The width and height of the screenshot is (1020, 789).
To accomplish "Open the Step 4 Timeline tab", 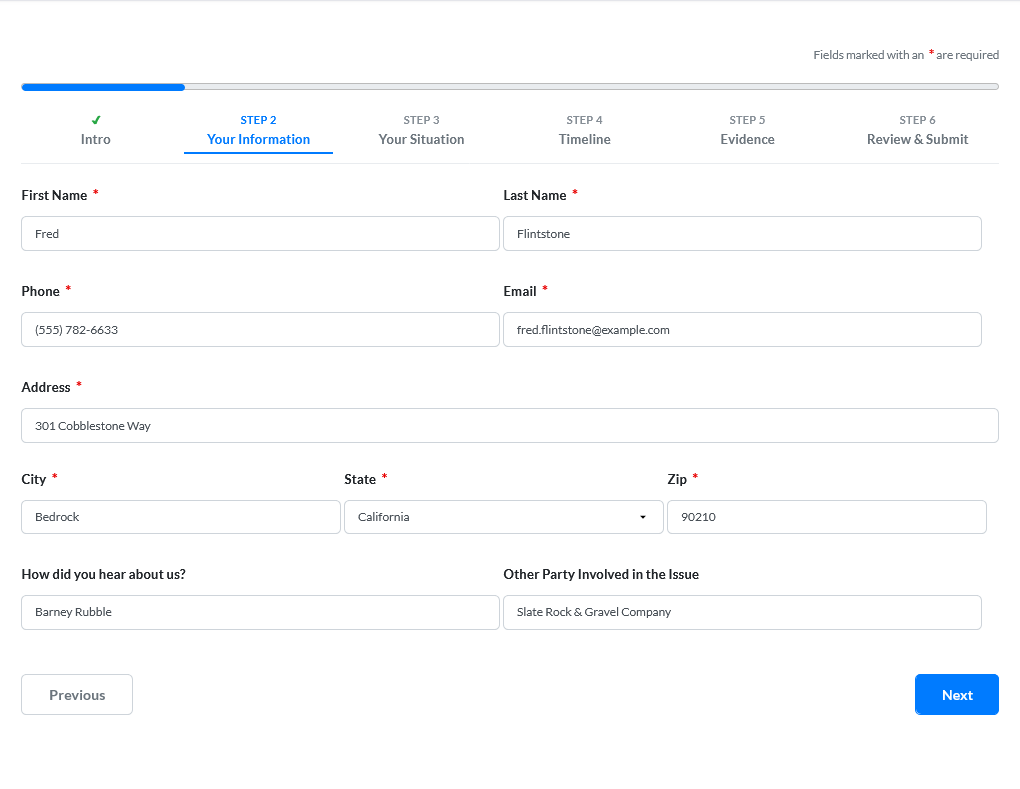I will [584, 130].
